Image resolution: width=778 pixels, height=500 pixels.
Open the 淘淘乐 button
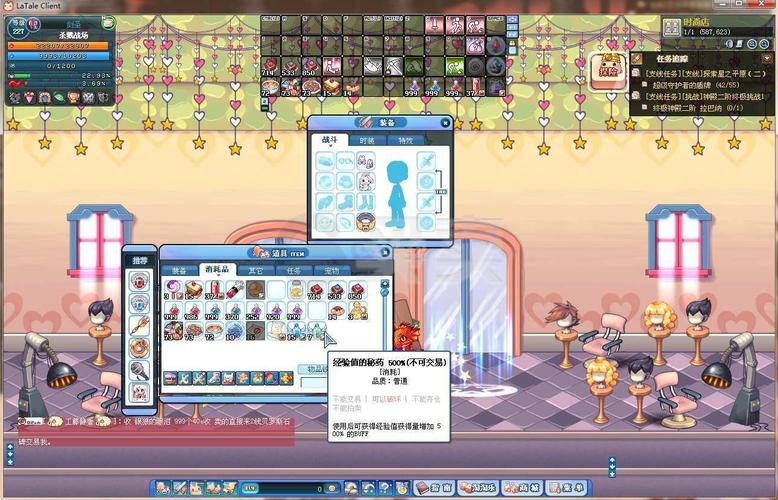[x=478, y=489]
